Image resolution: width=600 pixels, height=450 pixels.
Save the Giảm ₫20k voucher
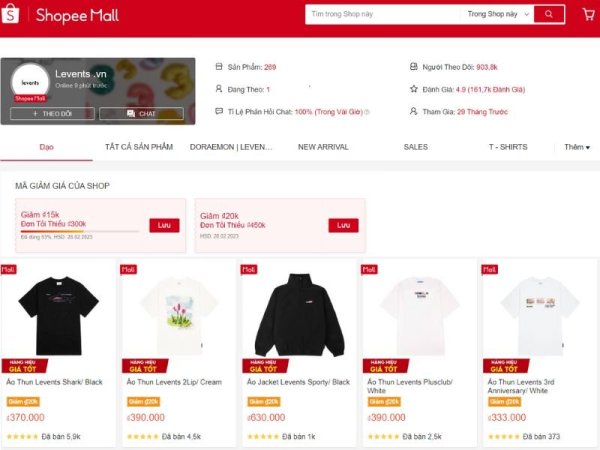tap(343, 225)
